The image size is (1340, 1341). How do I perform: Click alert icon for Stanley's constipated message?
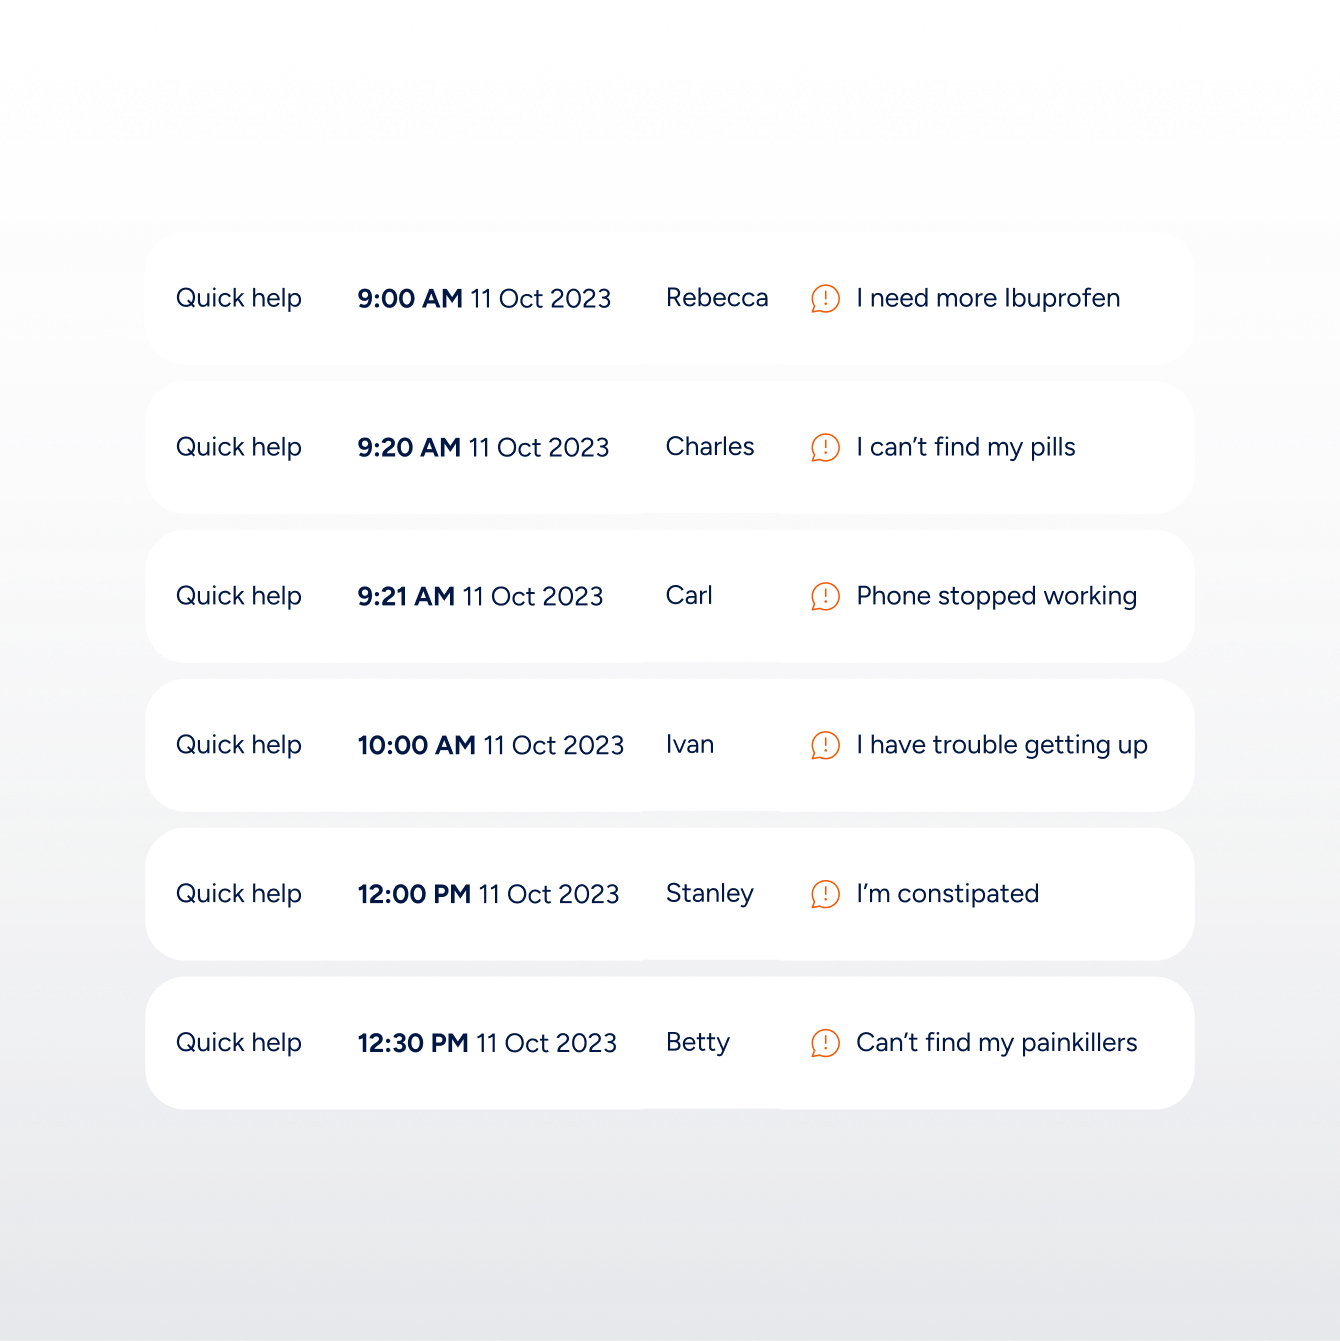point(825,894)
